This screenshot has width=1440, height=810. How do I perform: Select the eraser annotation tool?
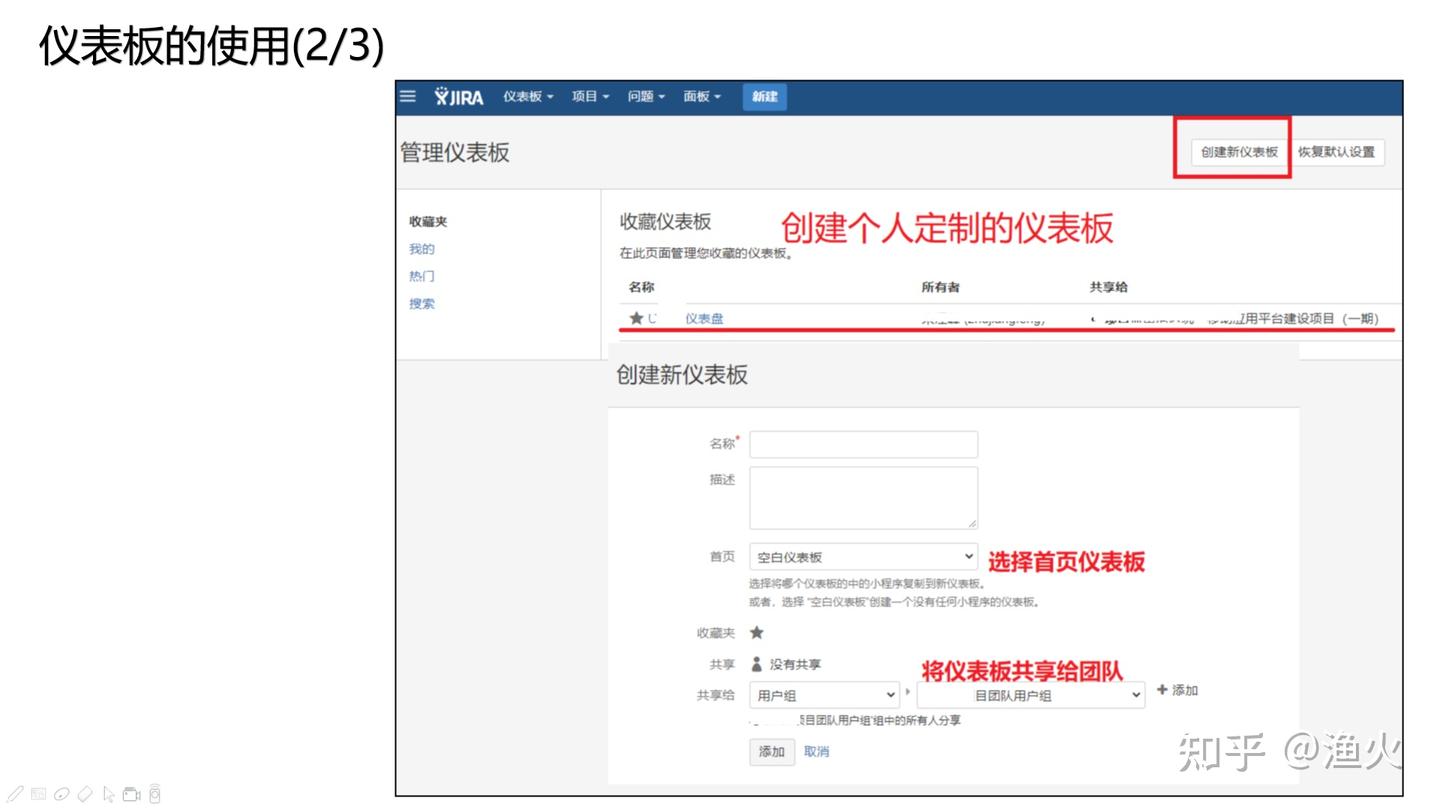pyautogui.click(x=85, y=795)
